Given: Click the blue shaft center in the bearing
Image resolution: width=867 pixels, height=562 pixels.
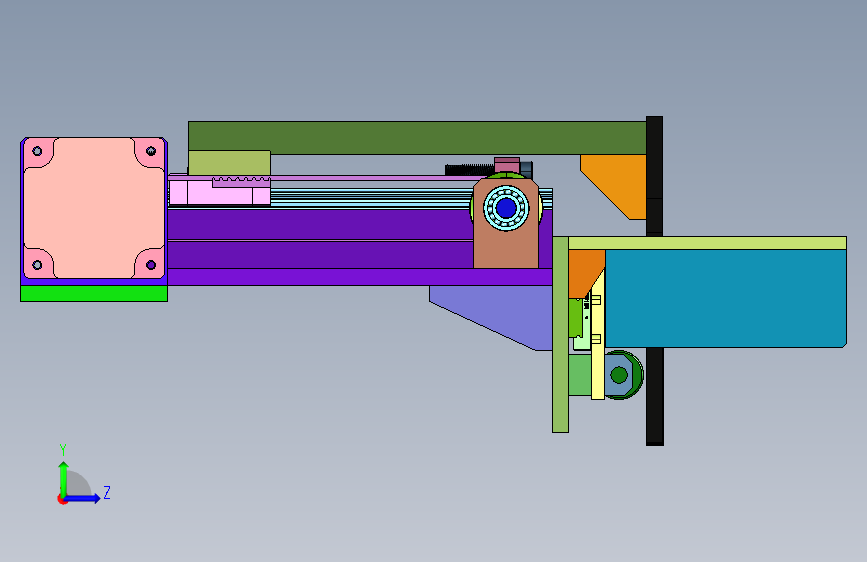Looking at the screenshot, I should coord(506,208).
